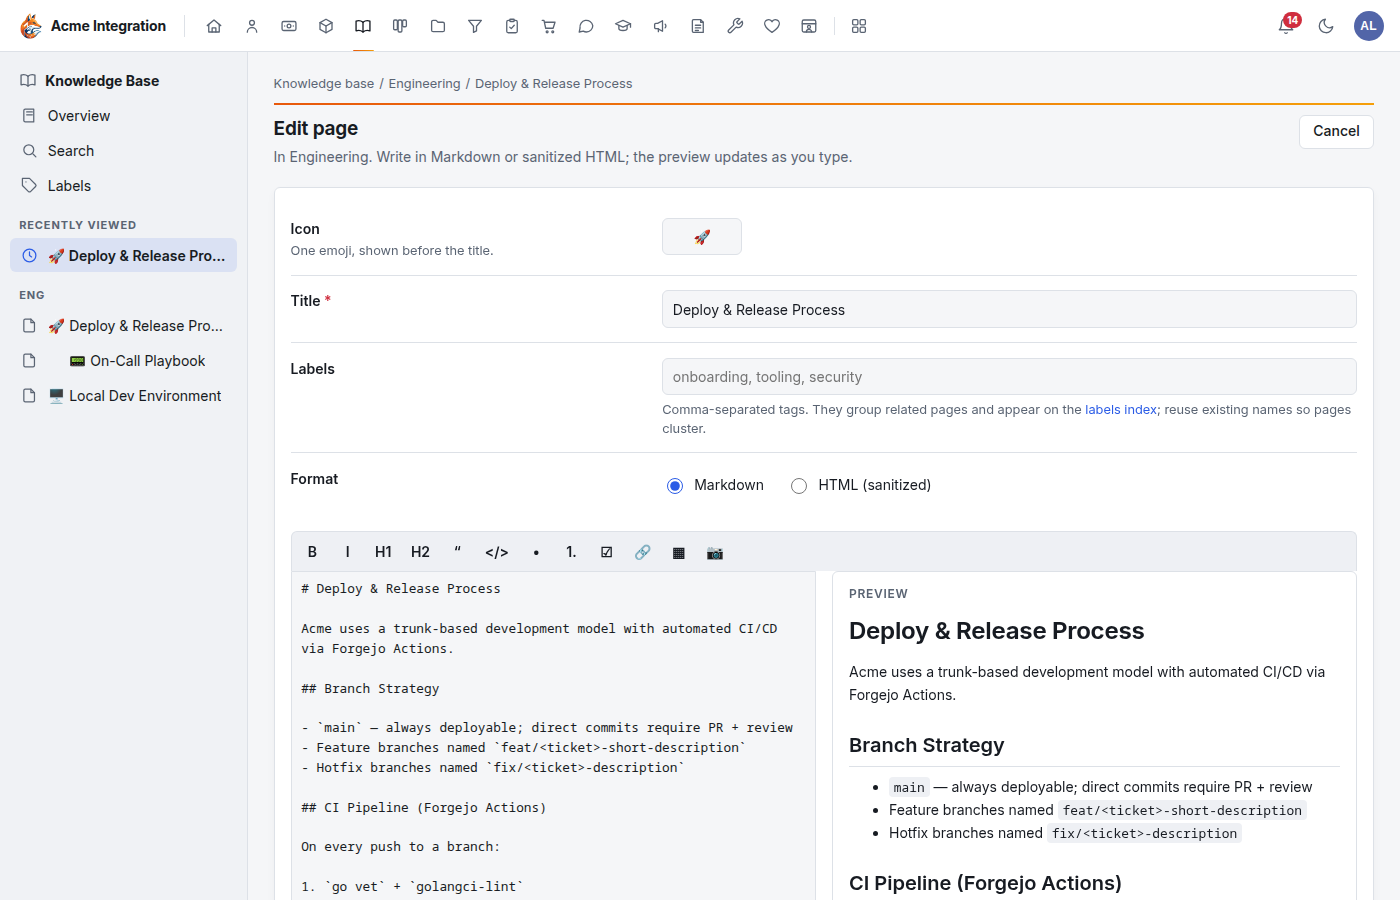Open Overview in the Knowledge Base sidebar
The image size is (1400, 900).
click(x=124, y=116)
